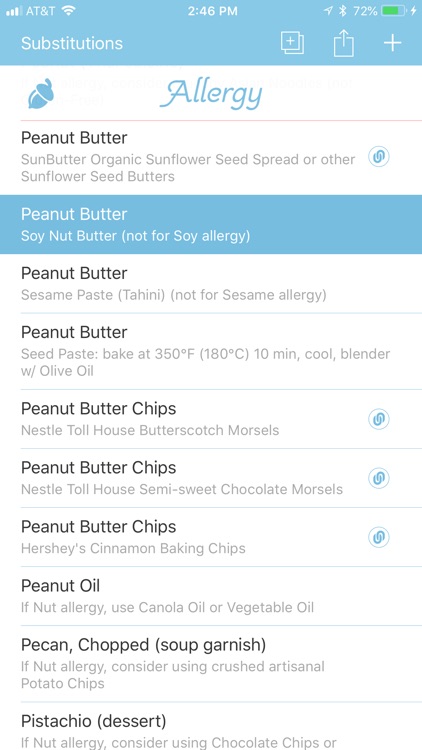This screenshot has height=750, width=422.
Task: Tap the Substitutions title in header
Action: pyautogui.click(x=72, y=44)
